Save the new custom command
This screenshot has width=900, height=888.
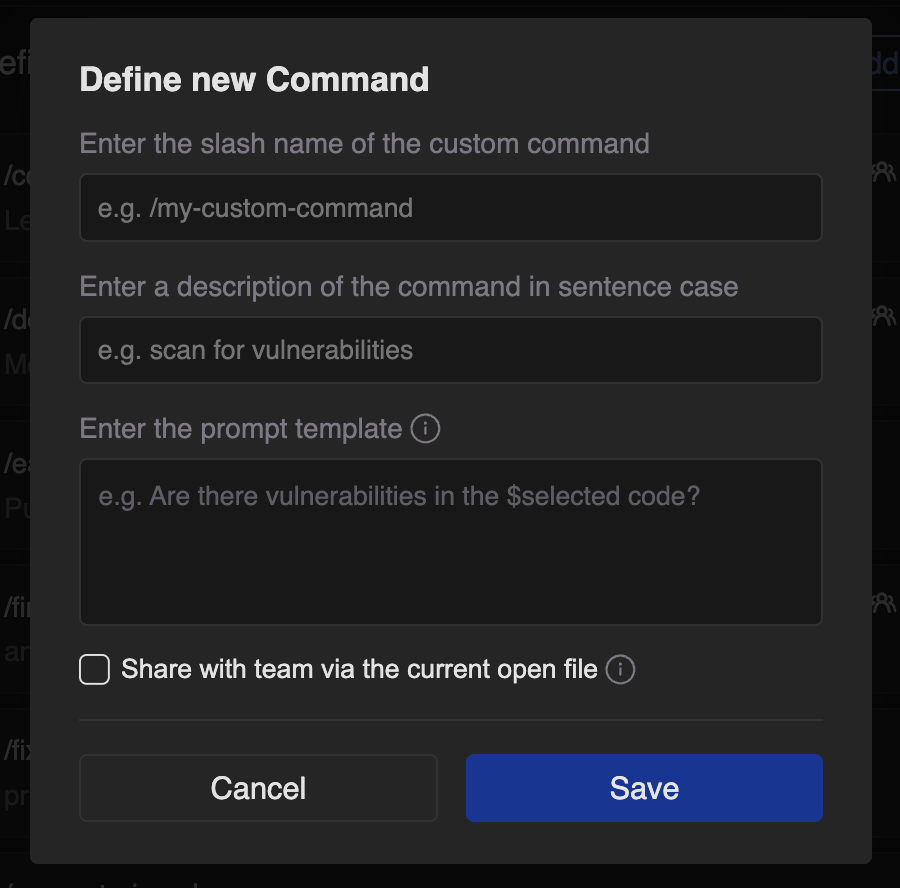[644, 788]
